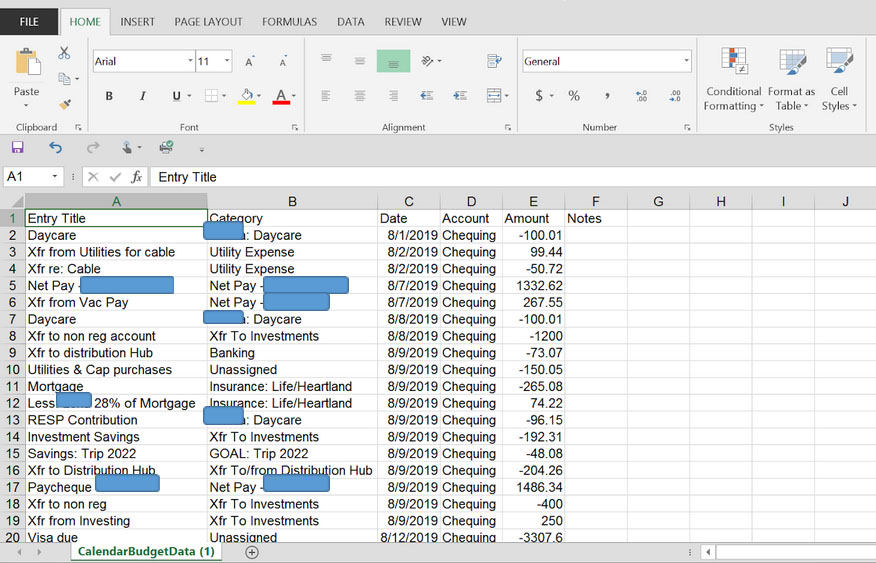Switch to the FORMULAS ribbon tab
The height and width of the screenshot is (563, 876).
point(289,21)
